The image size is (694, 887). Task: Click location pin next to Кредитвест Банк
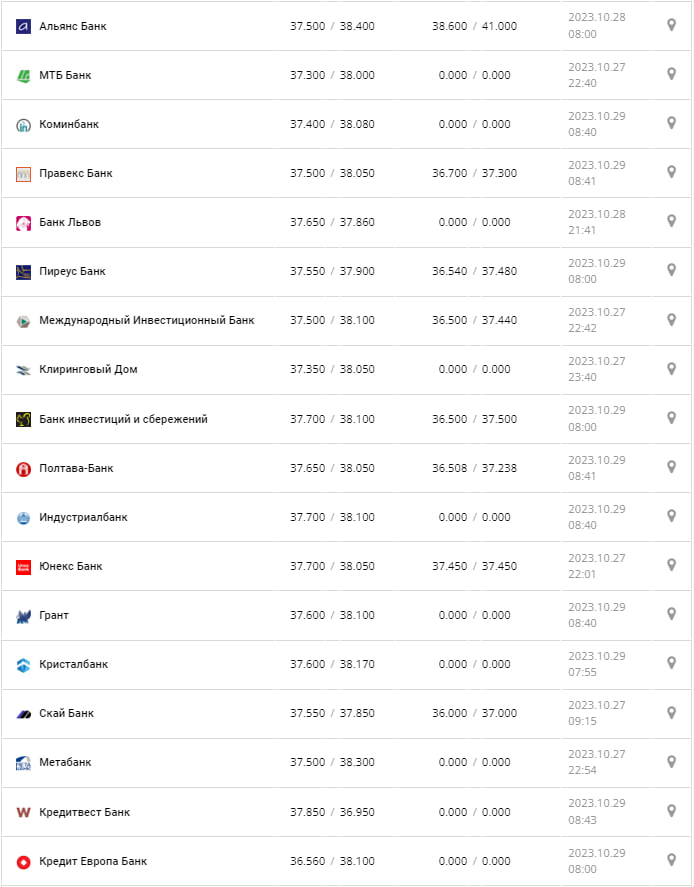(672, 810)
